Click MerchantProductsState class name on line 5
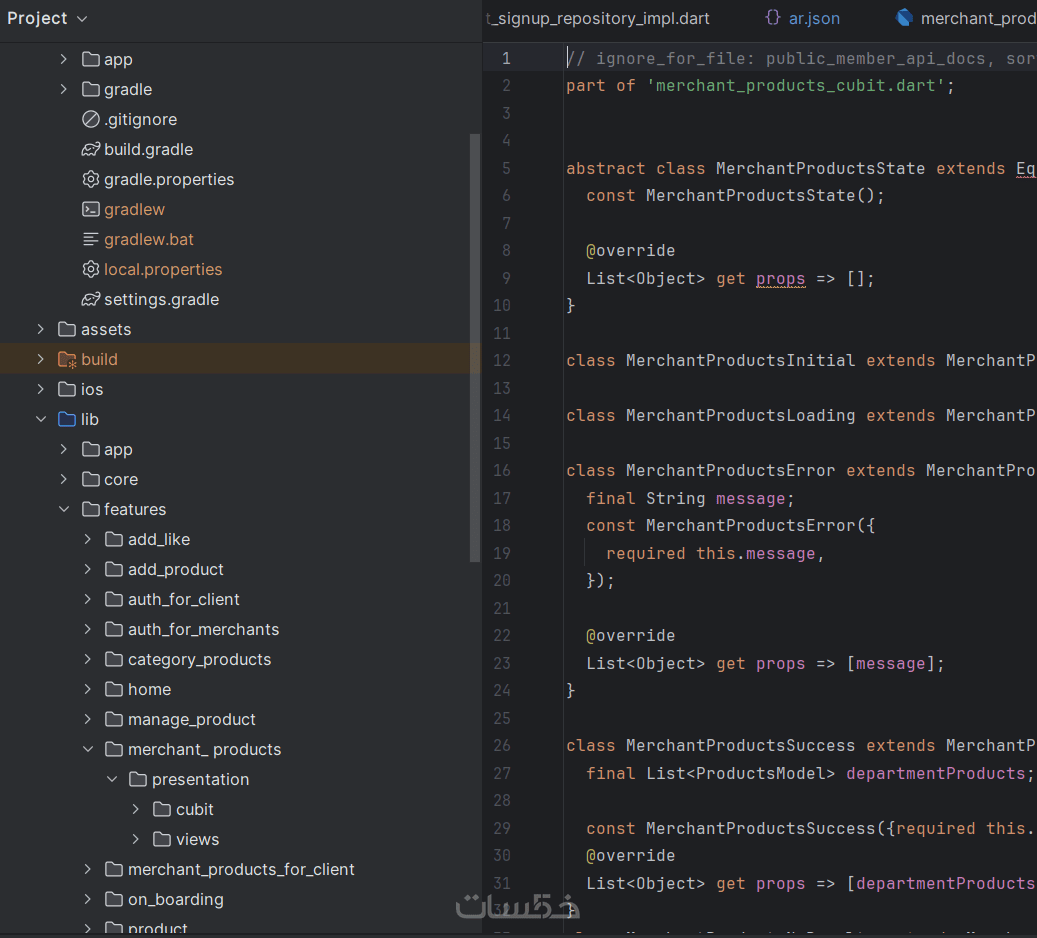This screenshot has height=938, width=1037. click(820, 169)
